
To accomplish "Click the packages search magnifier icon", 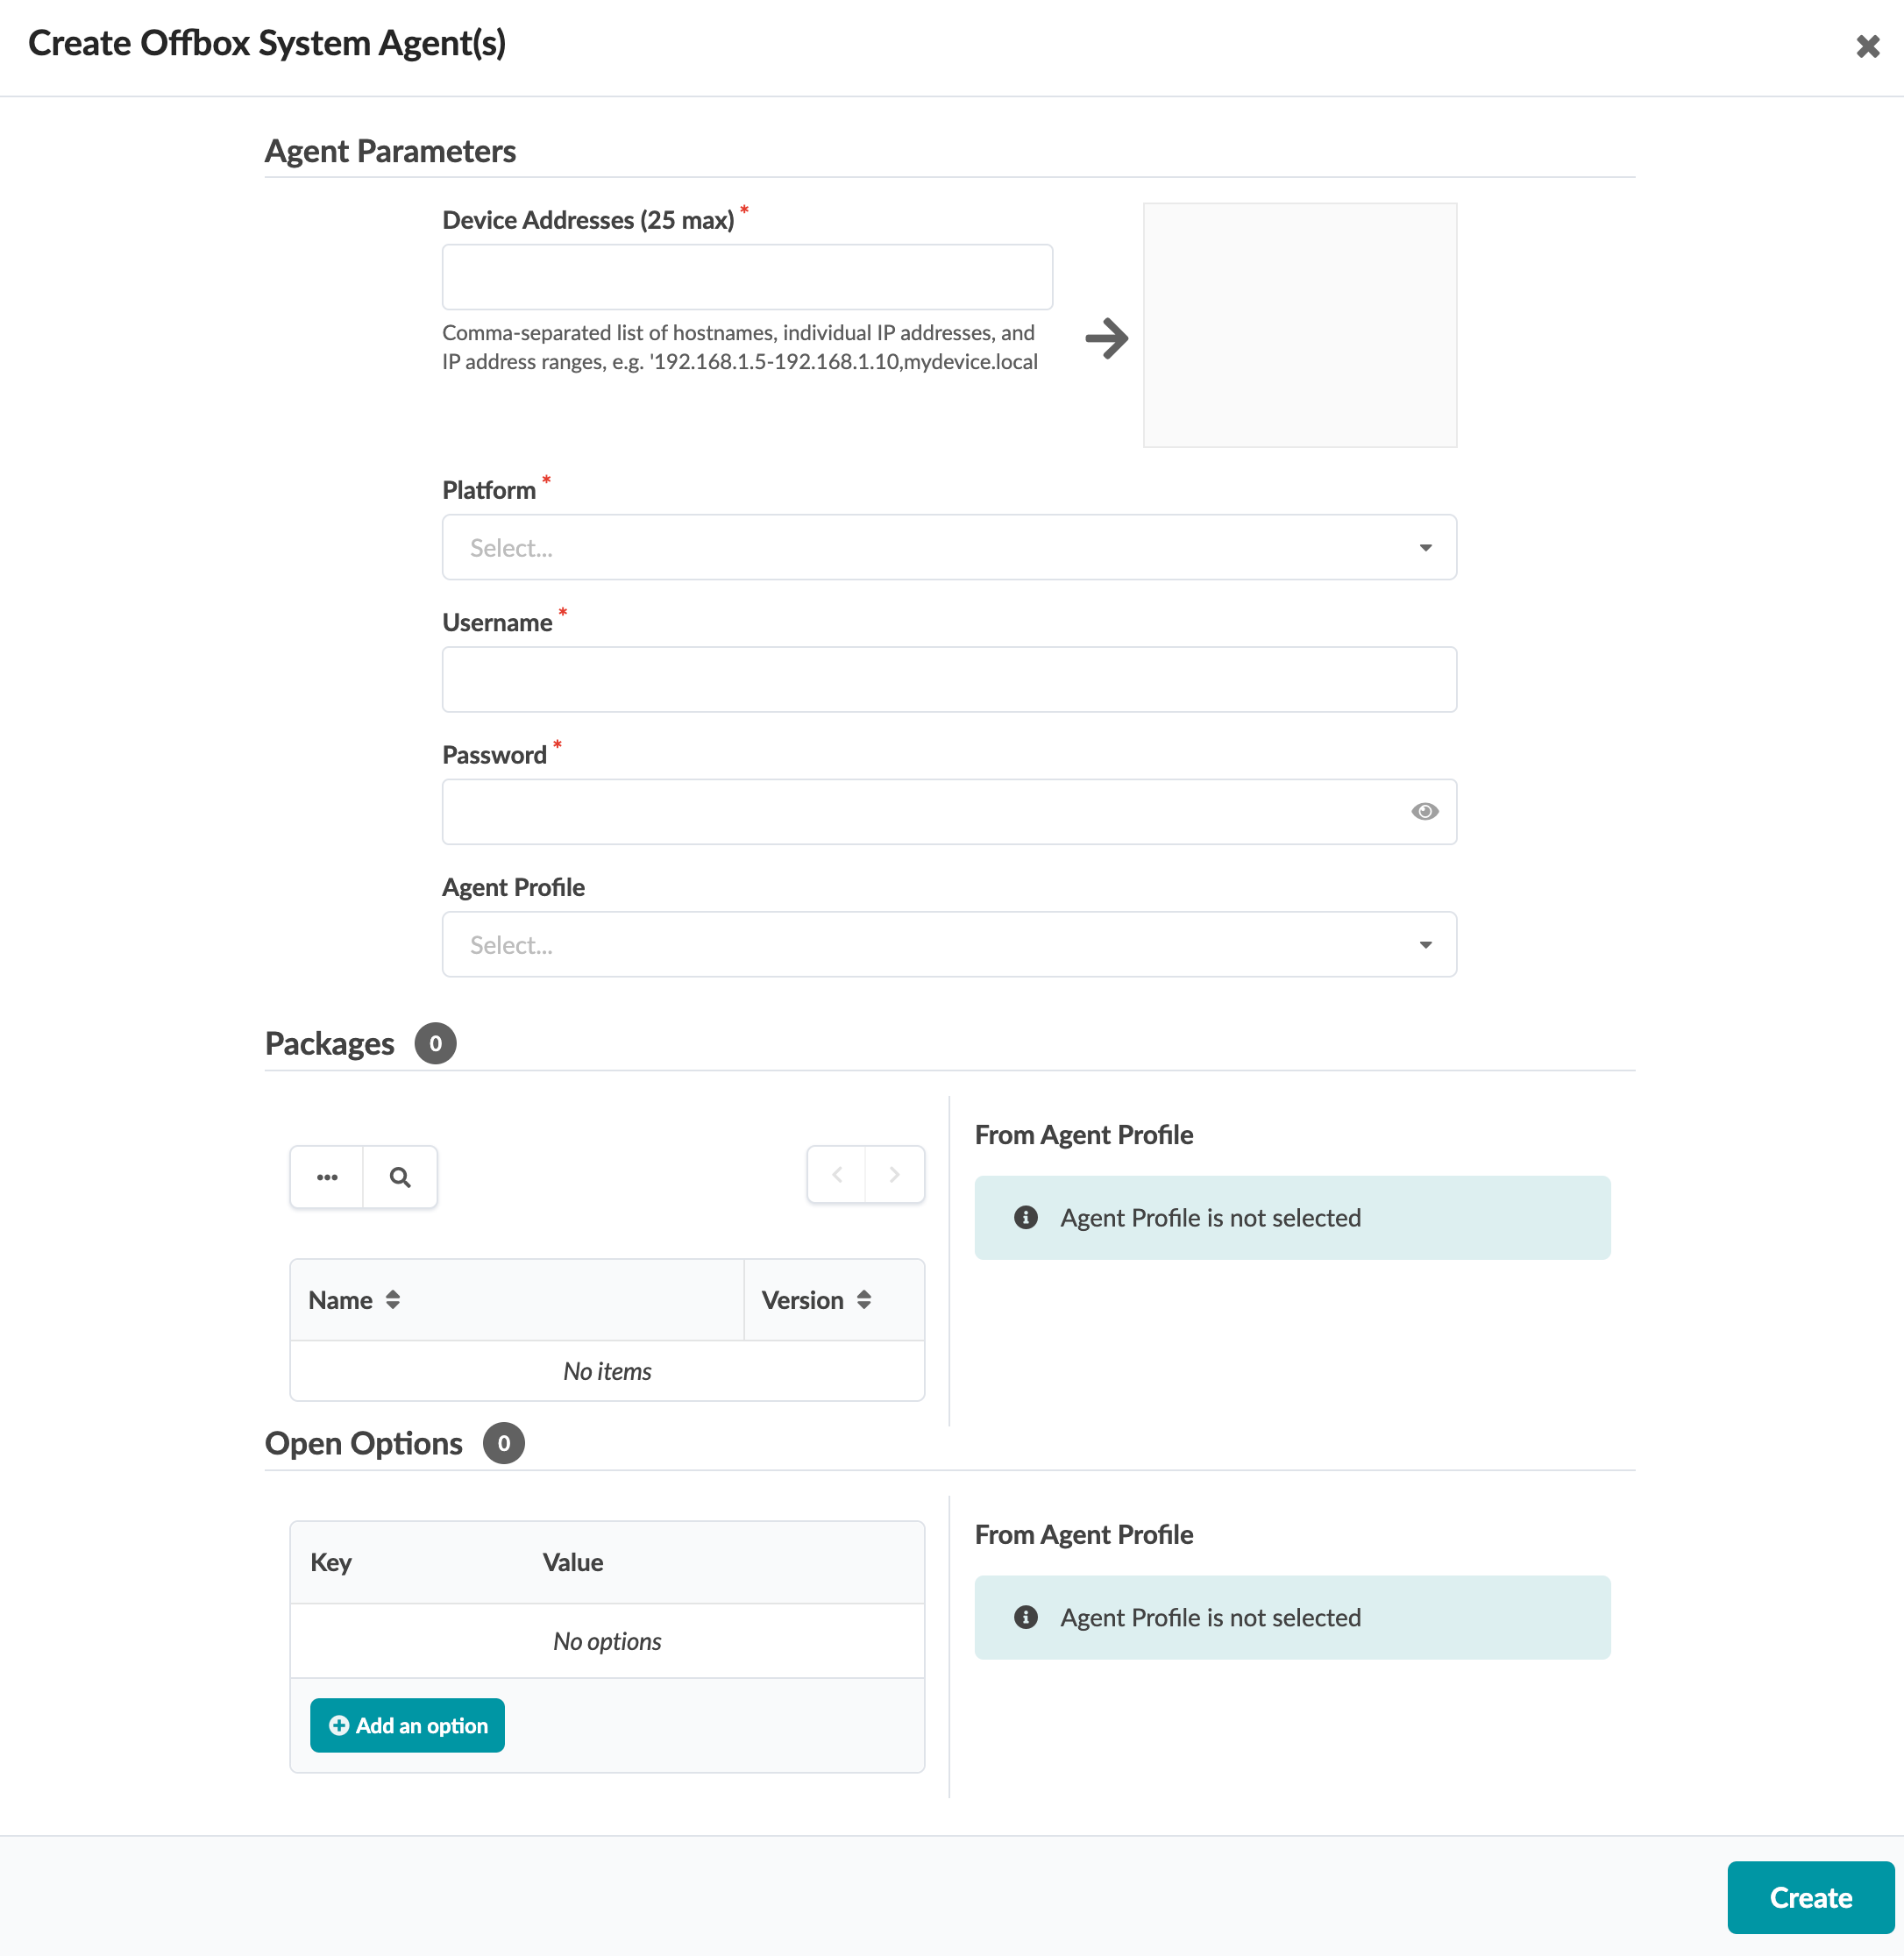I will tap(400, 1177).
